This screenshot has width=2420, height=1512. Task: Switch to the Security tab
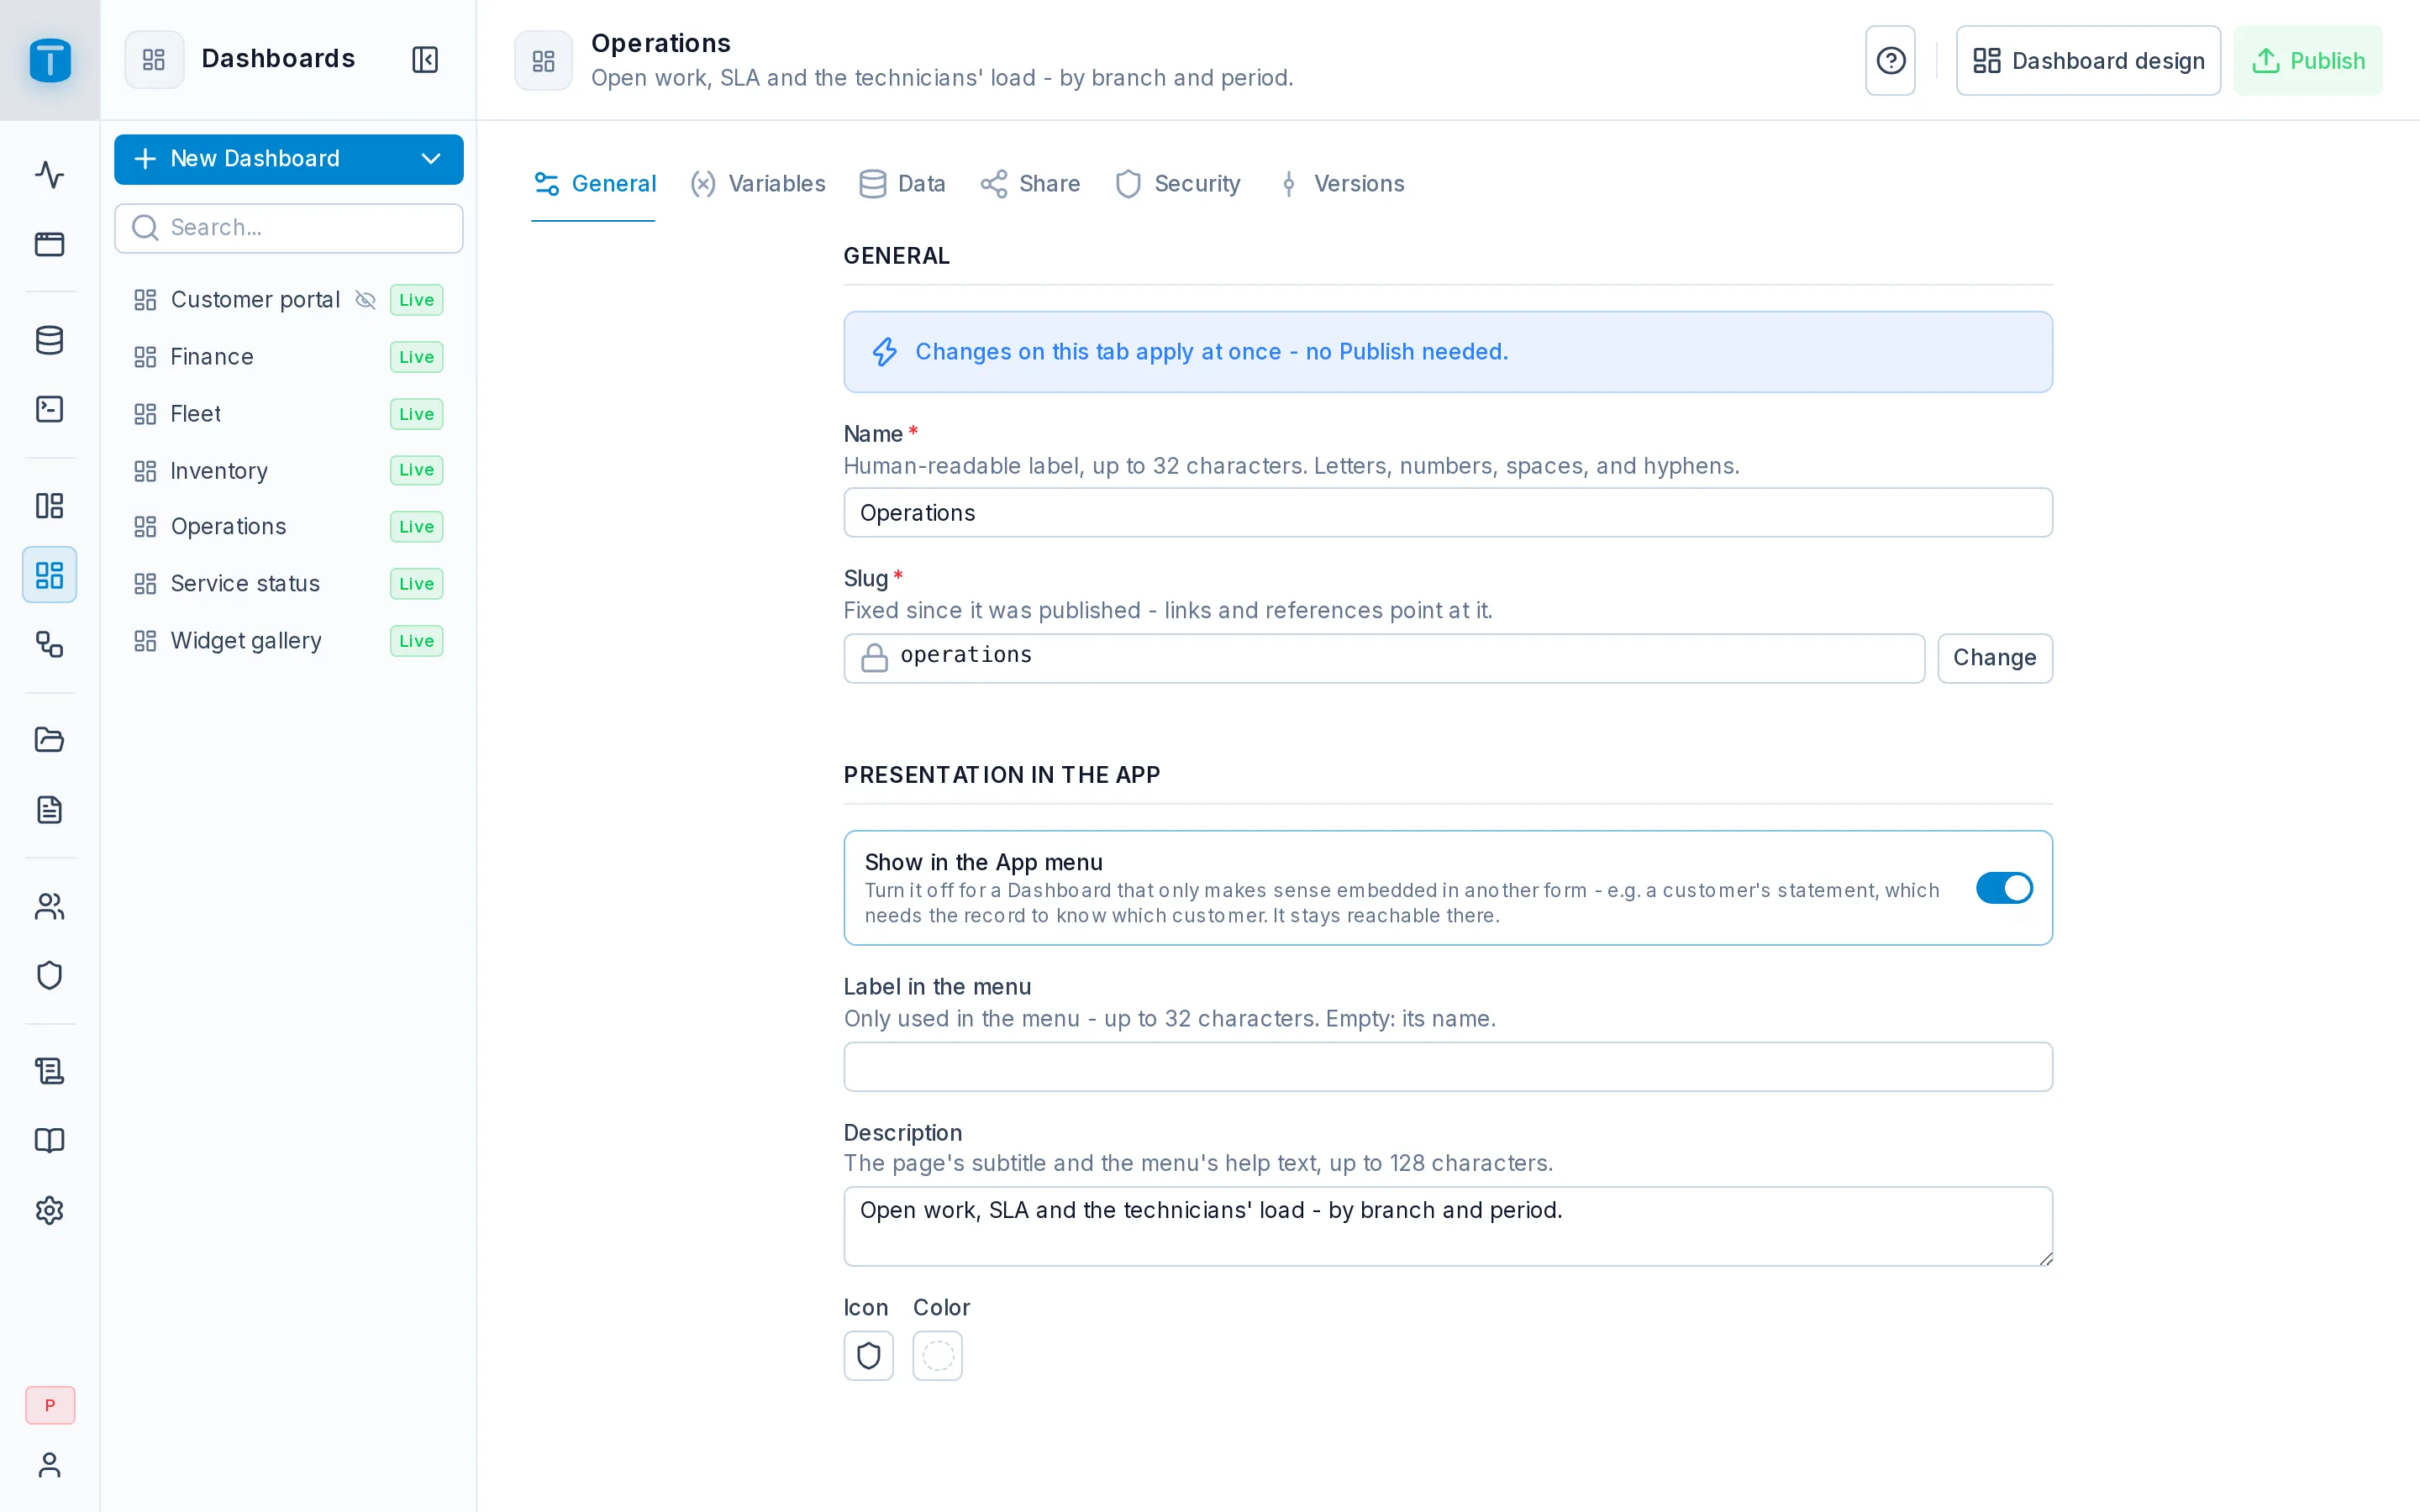[x=1178, y=184]
